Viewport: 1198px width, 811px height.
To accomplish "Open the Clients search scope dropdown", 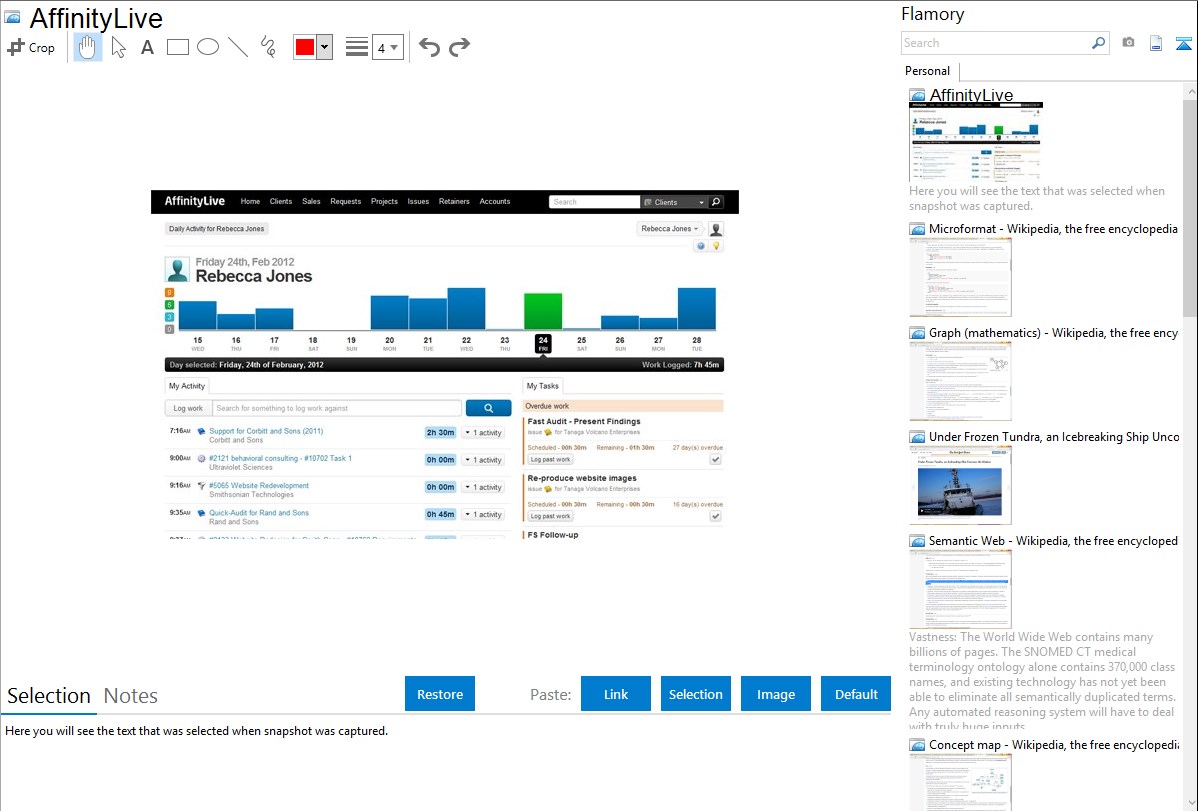I will [x=674, y=203].
